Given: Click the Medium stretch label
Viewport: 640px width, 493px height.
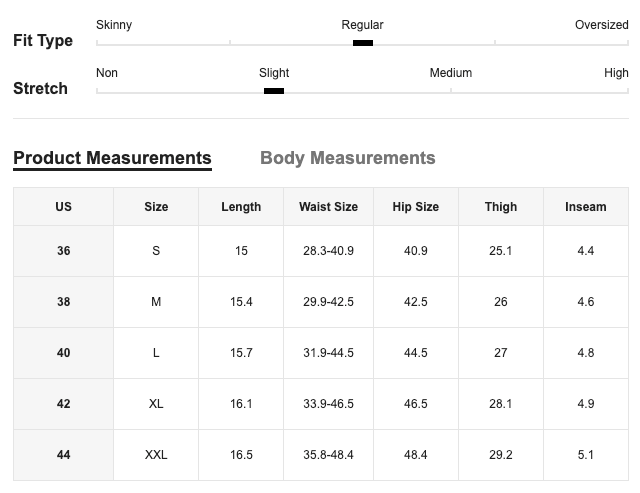Looking at the screenshot, I should point(451,73).
